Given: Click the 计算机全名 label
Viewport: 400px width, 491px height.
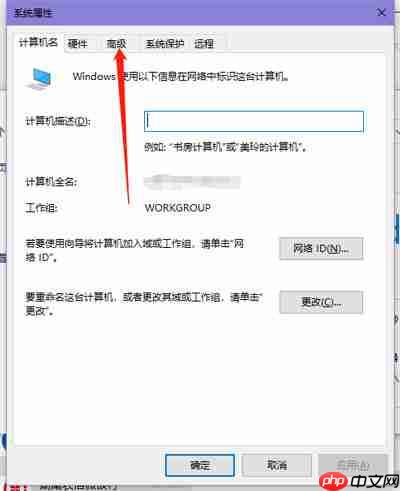Looking at the screenshot, I should pyautogui.click(x=51, y=182).
